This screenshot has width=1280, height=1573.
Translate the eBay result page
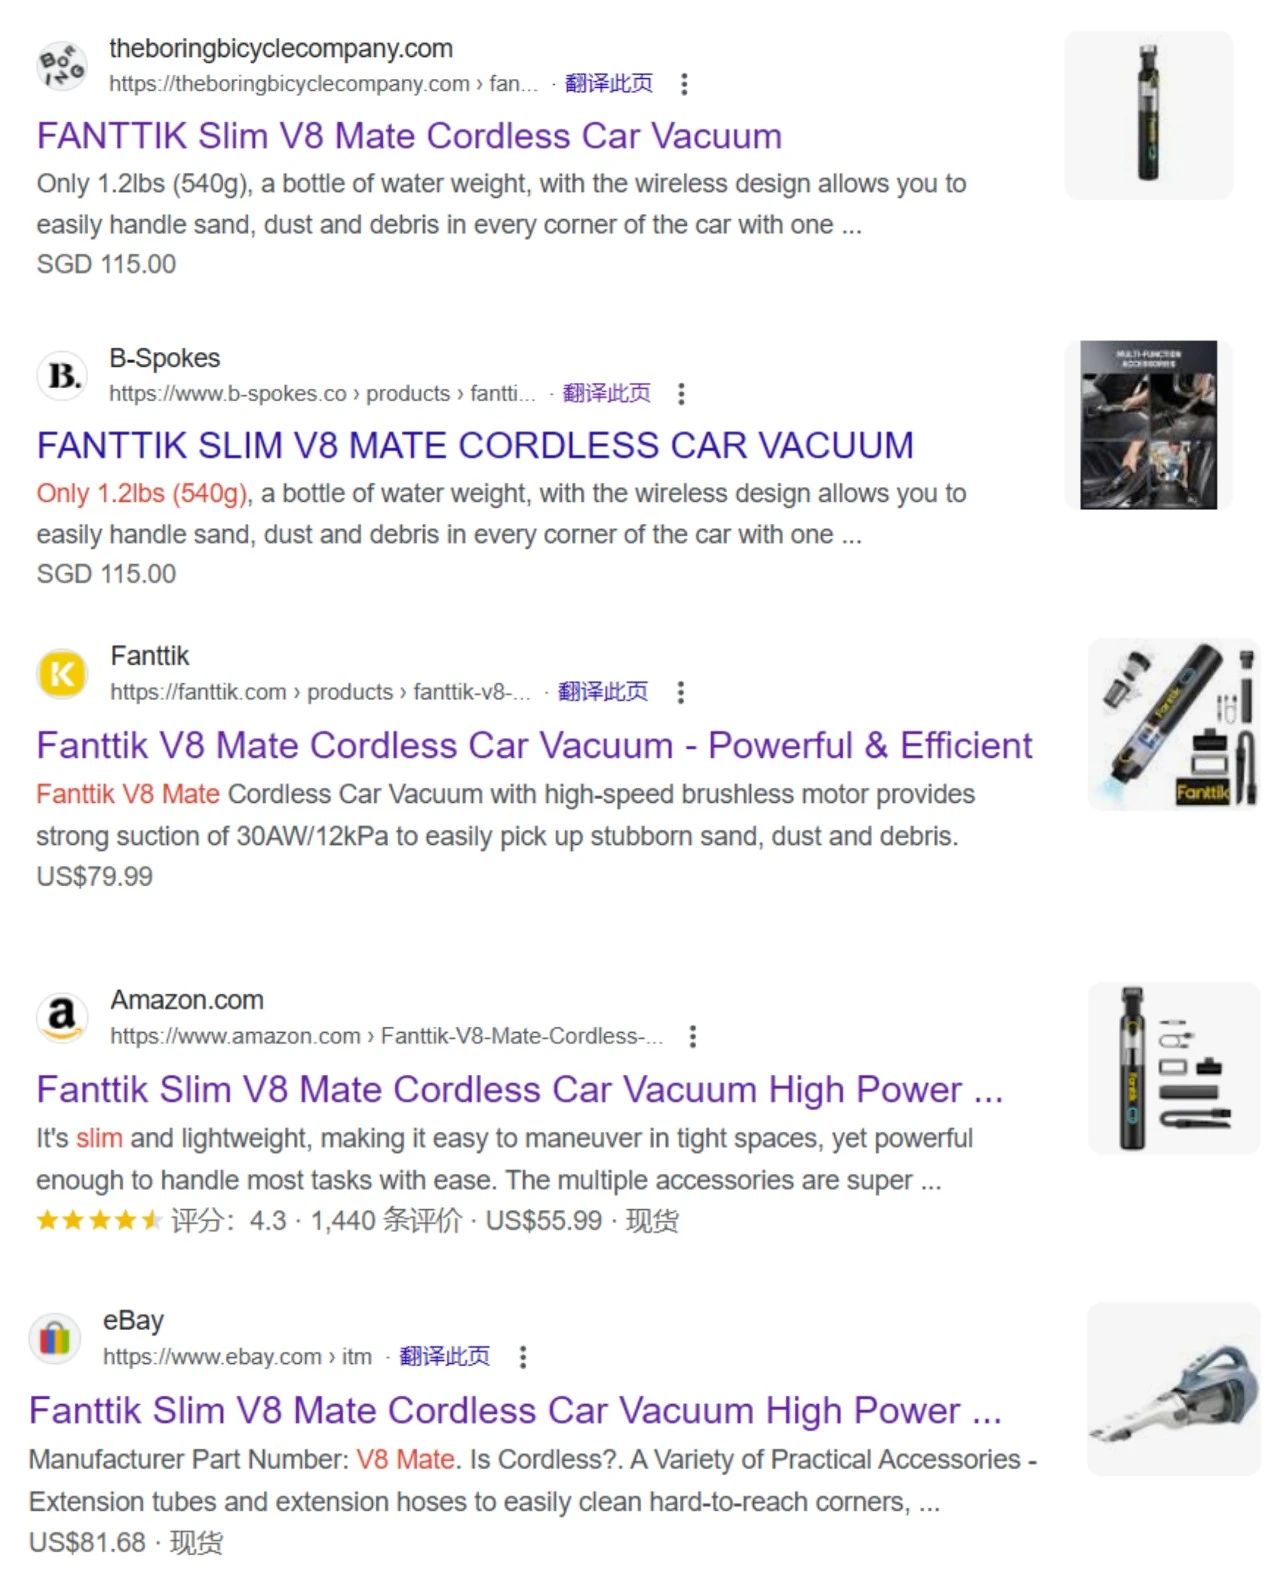[444, 1356]
